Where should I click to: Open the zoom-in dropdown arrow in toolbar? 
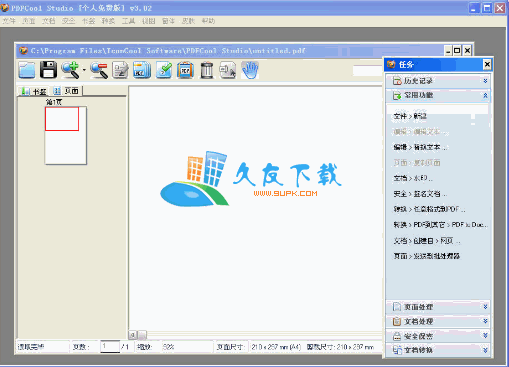(84, 70)
